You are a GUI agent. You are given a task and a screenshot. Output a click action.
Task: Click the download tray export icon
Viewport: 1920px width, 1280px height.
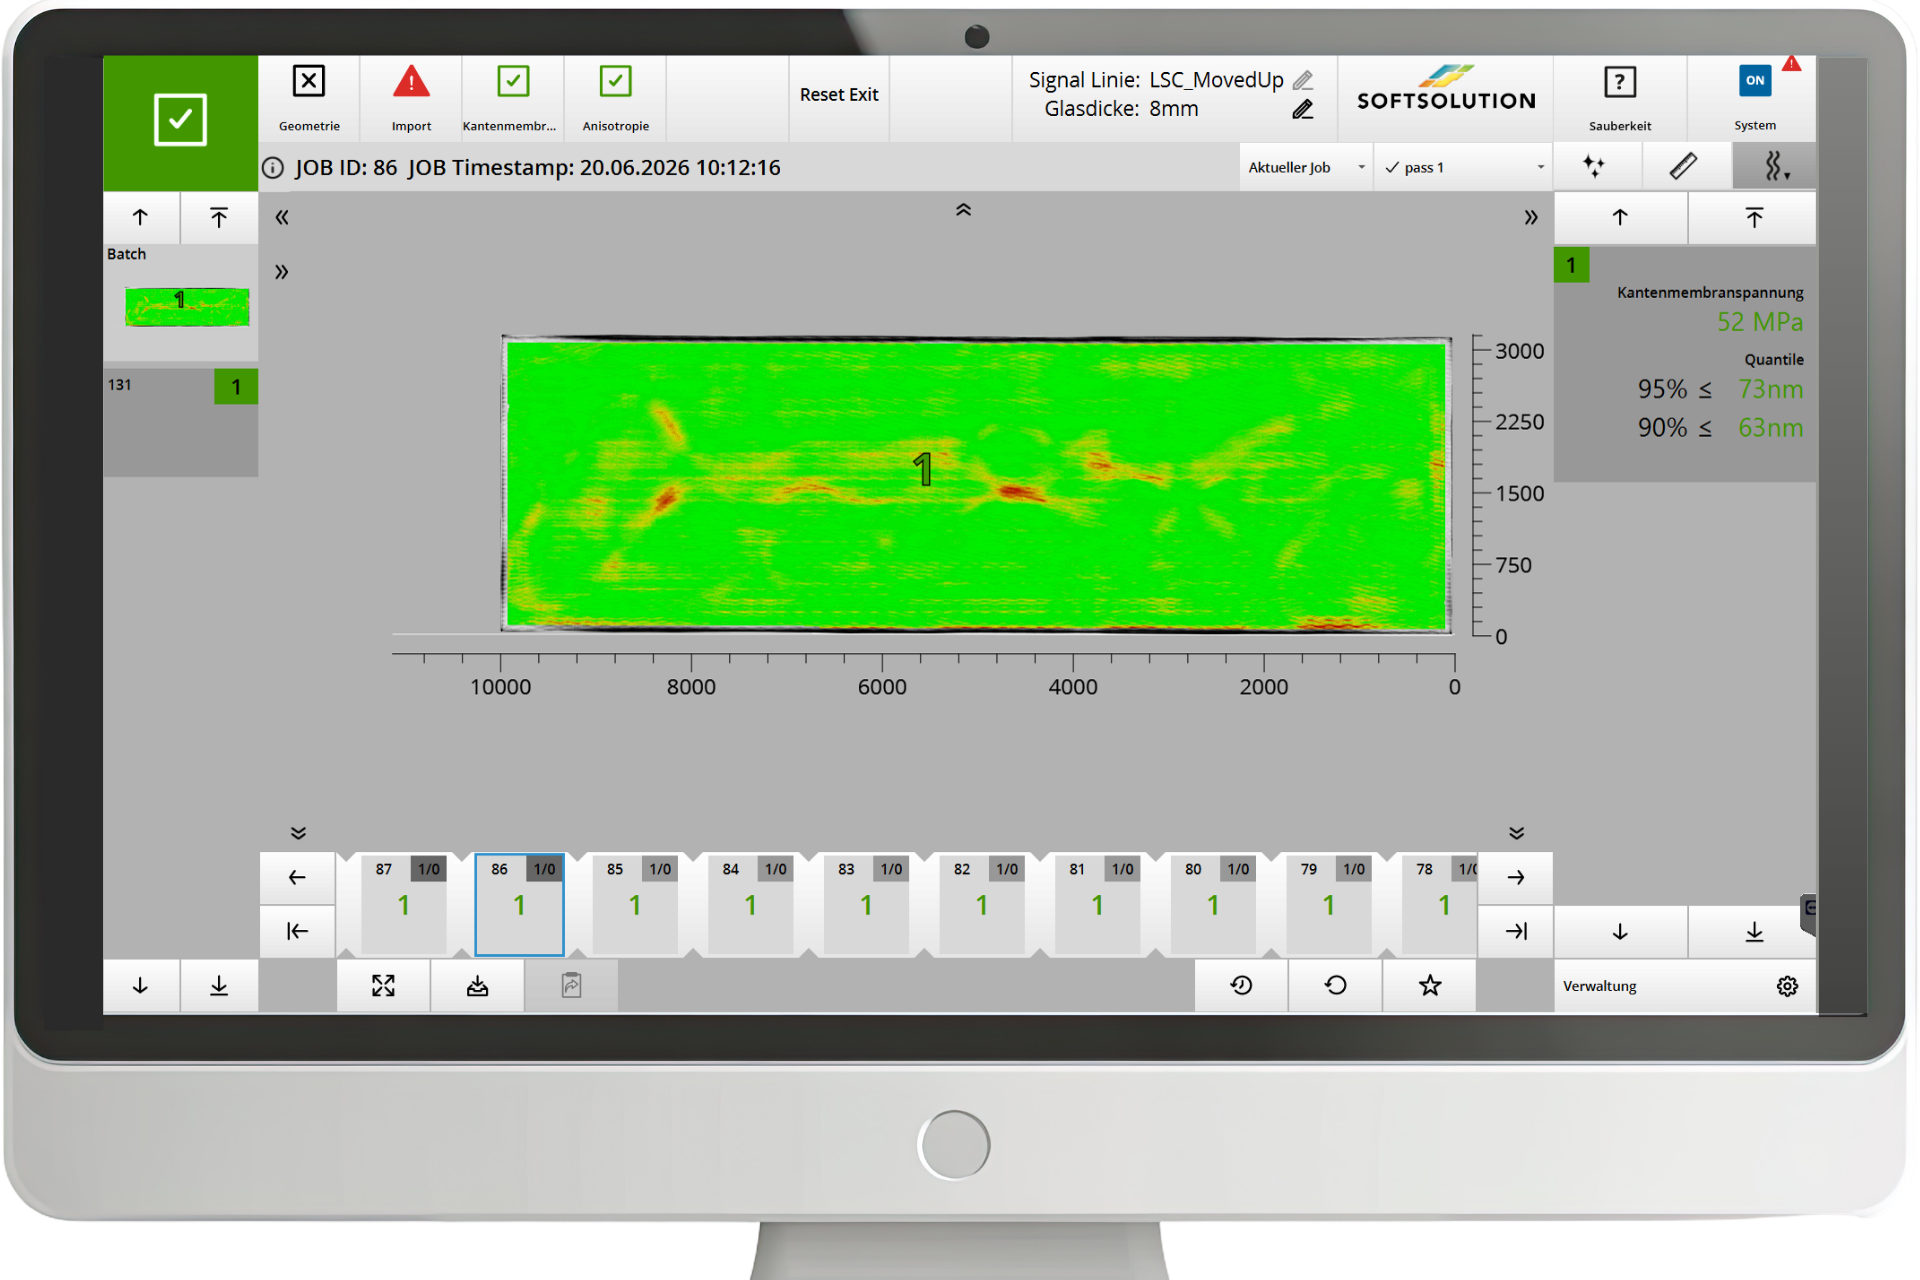(x=477, y=985)
